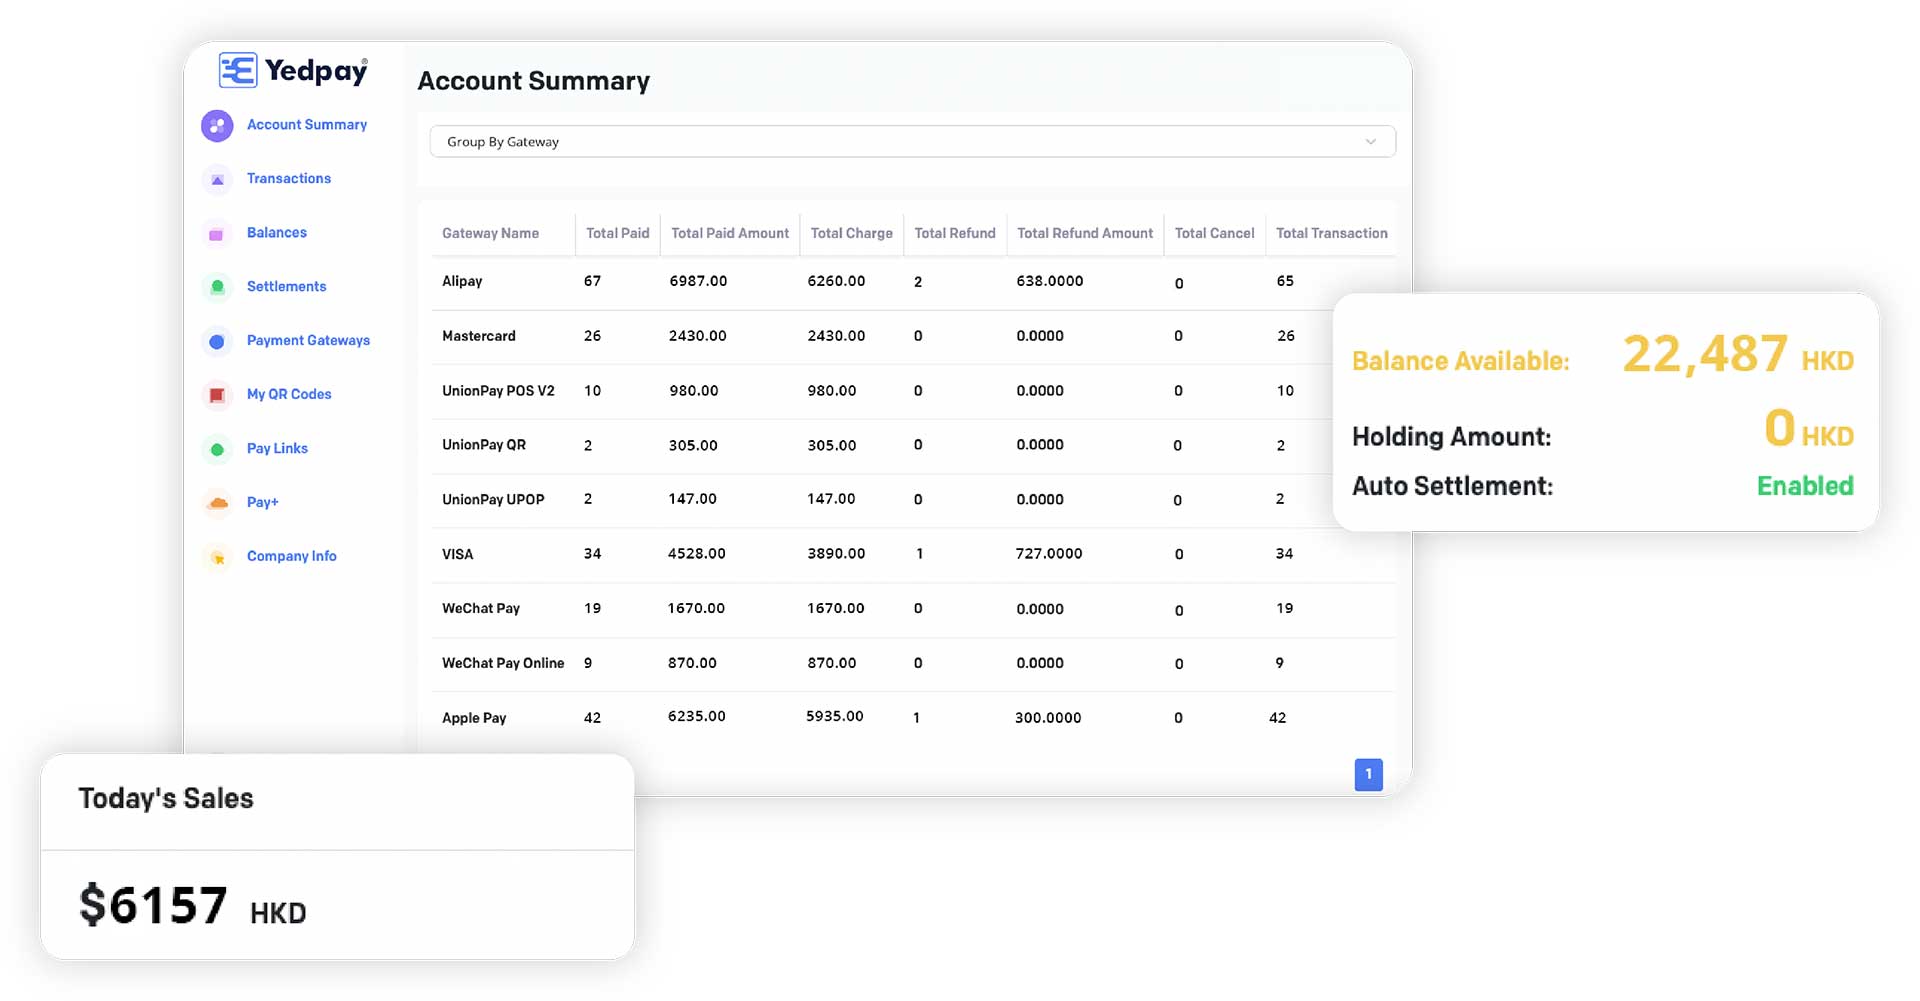Screen dimensions: 1920x1001
Task: Click the pink Balances sidebar icon
Action: tap(217, 234)
